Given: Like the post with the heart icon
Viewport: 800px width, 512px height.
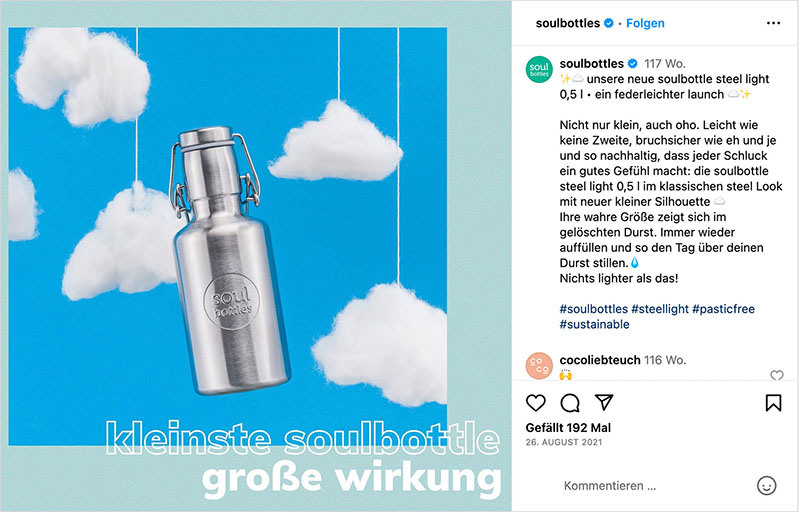Looking at the screenshot, I should tap(536, 403).
